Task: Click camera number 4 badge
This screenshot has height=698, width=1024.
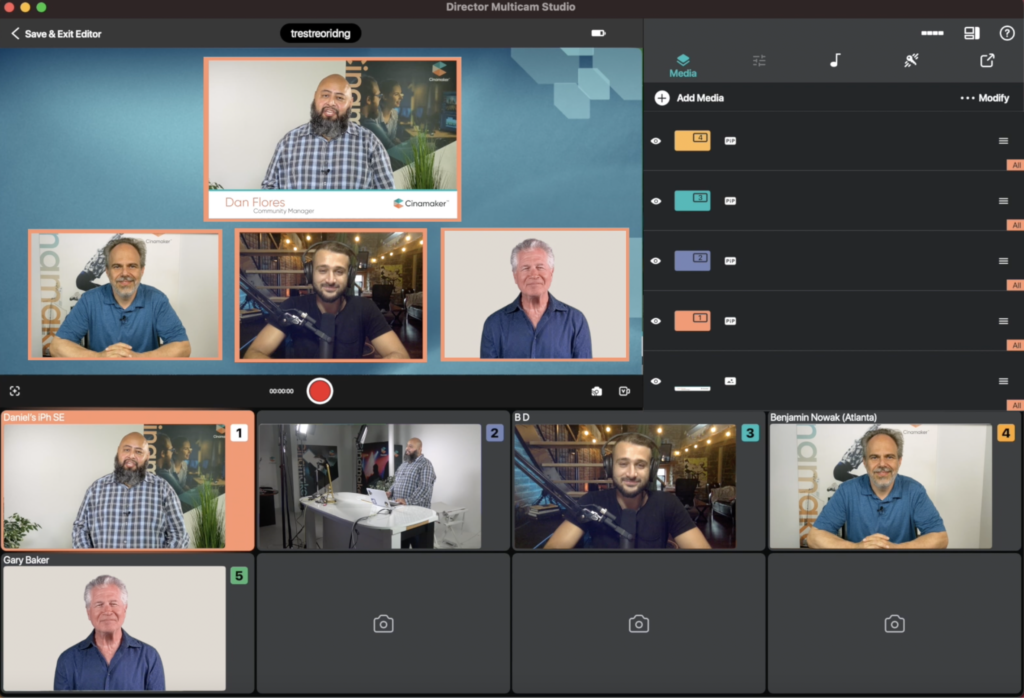Action: [1006, 433]
